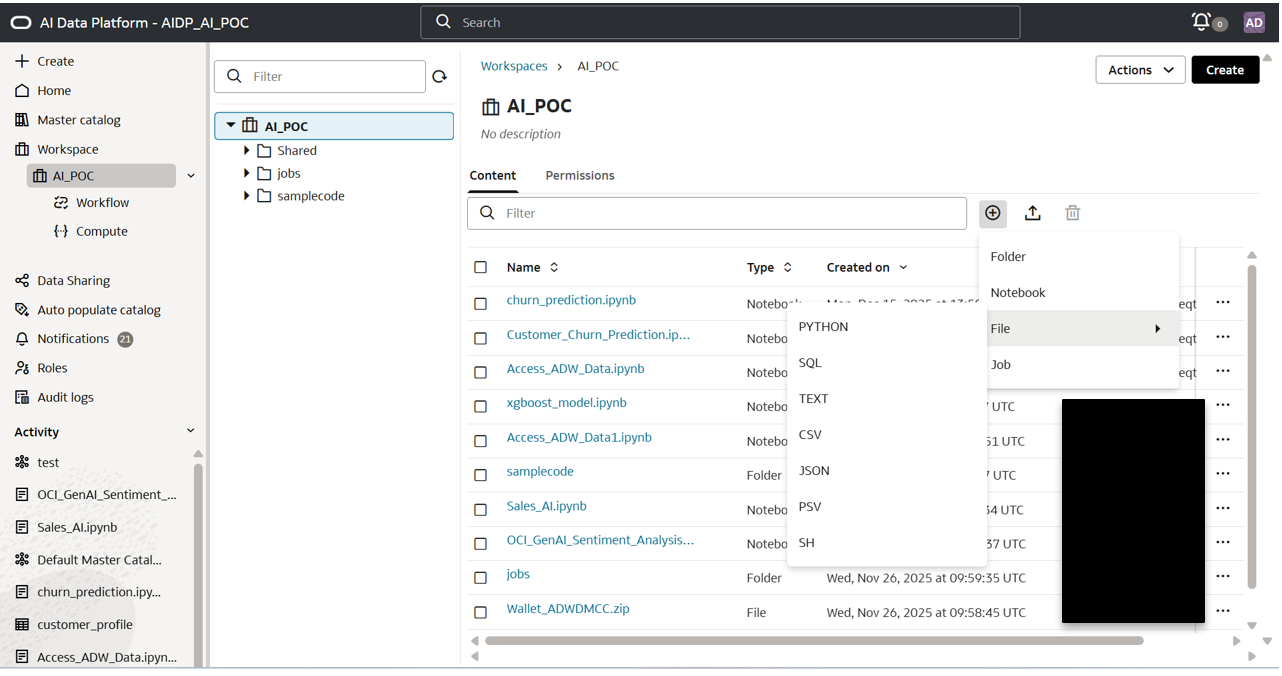
Task: Choose PYTHON from the File submenu
Action: [823, 327]
